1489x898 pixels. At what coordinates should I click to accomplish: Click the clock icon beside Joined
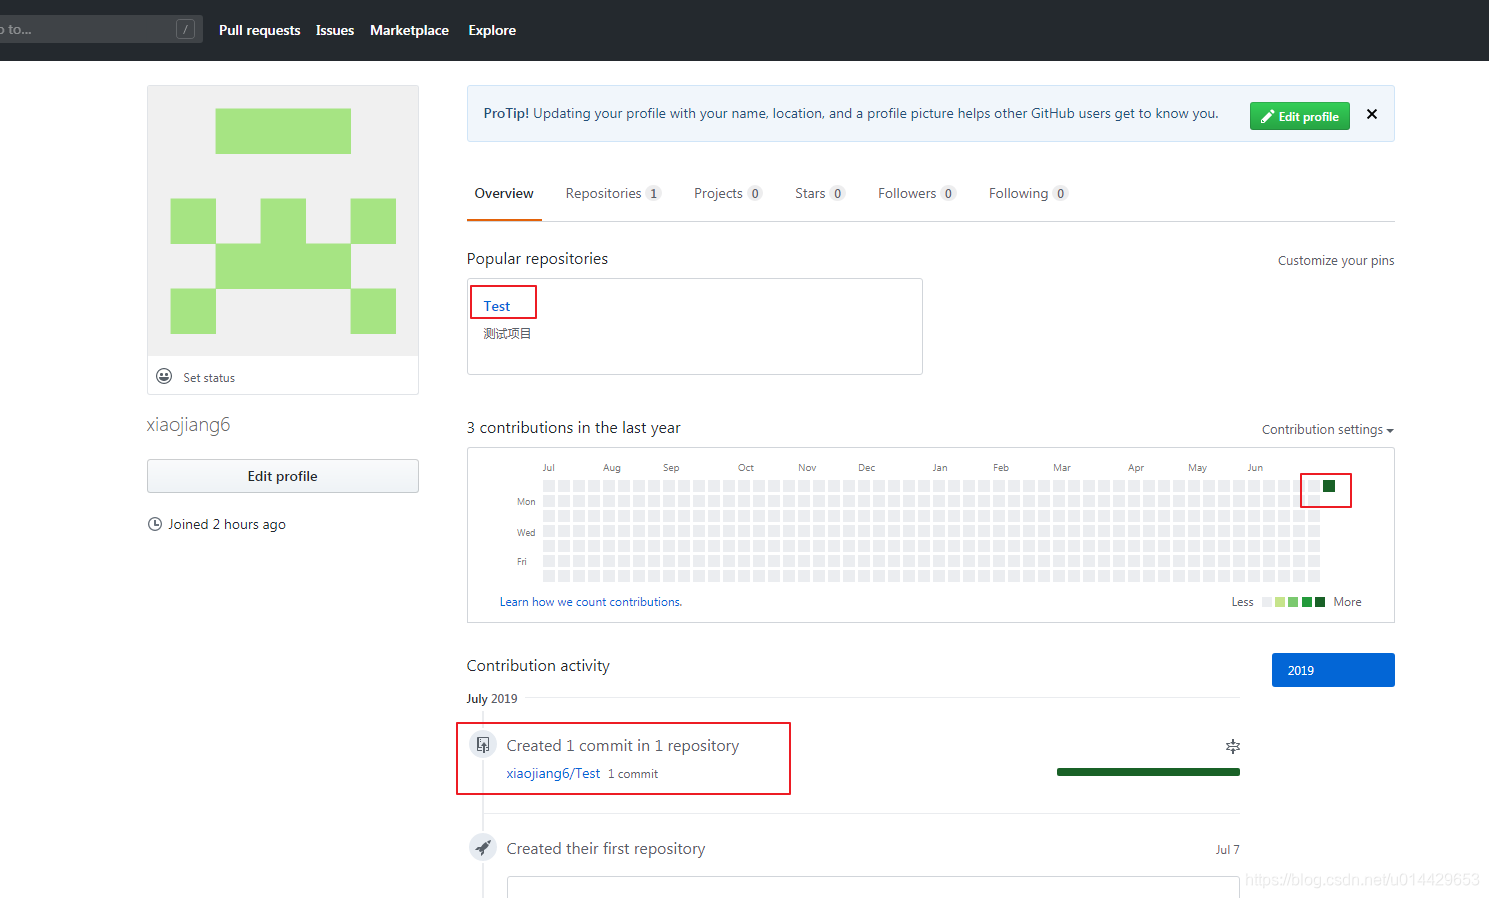[x=155, y=524]
